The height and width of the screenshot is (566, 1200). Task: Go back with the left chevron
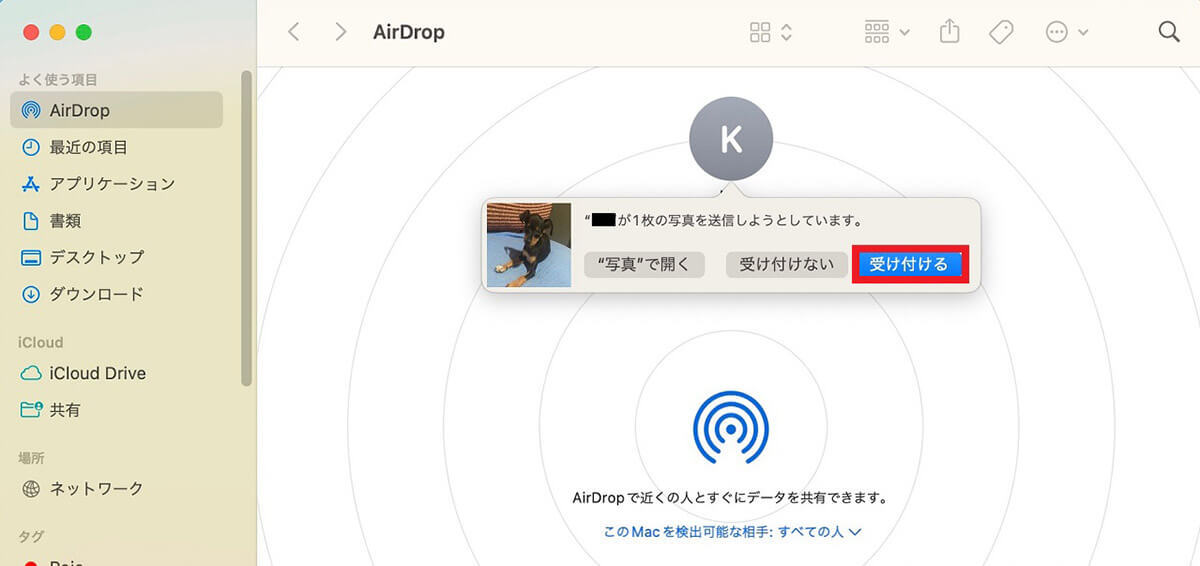tap(293, 32)
